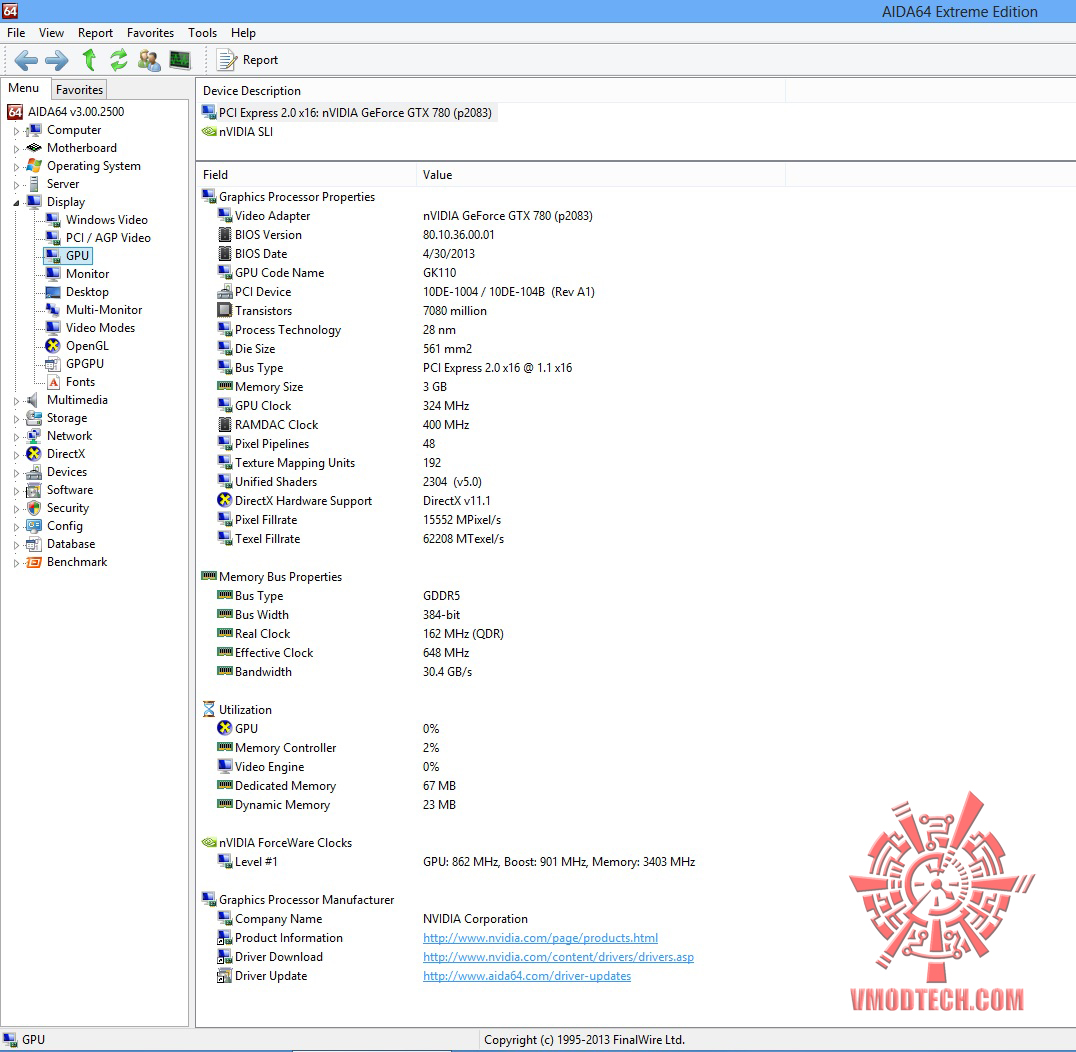1076x1052 pixels.
Task: Click the DirectX icon in tree
Action: [x=34, y=454]
